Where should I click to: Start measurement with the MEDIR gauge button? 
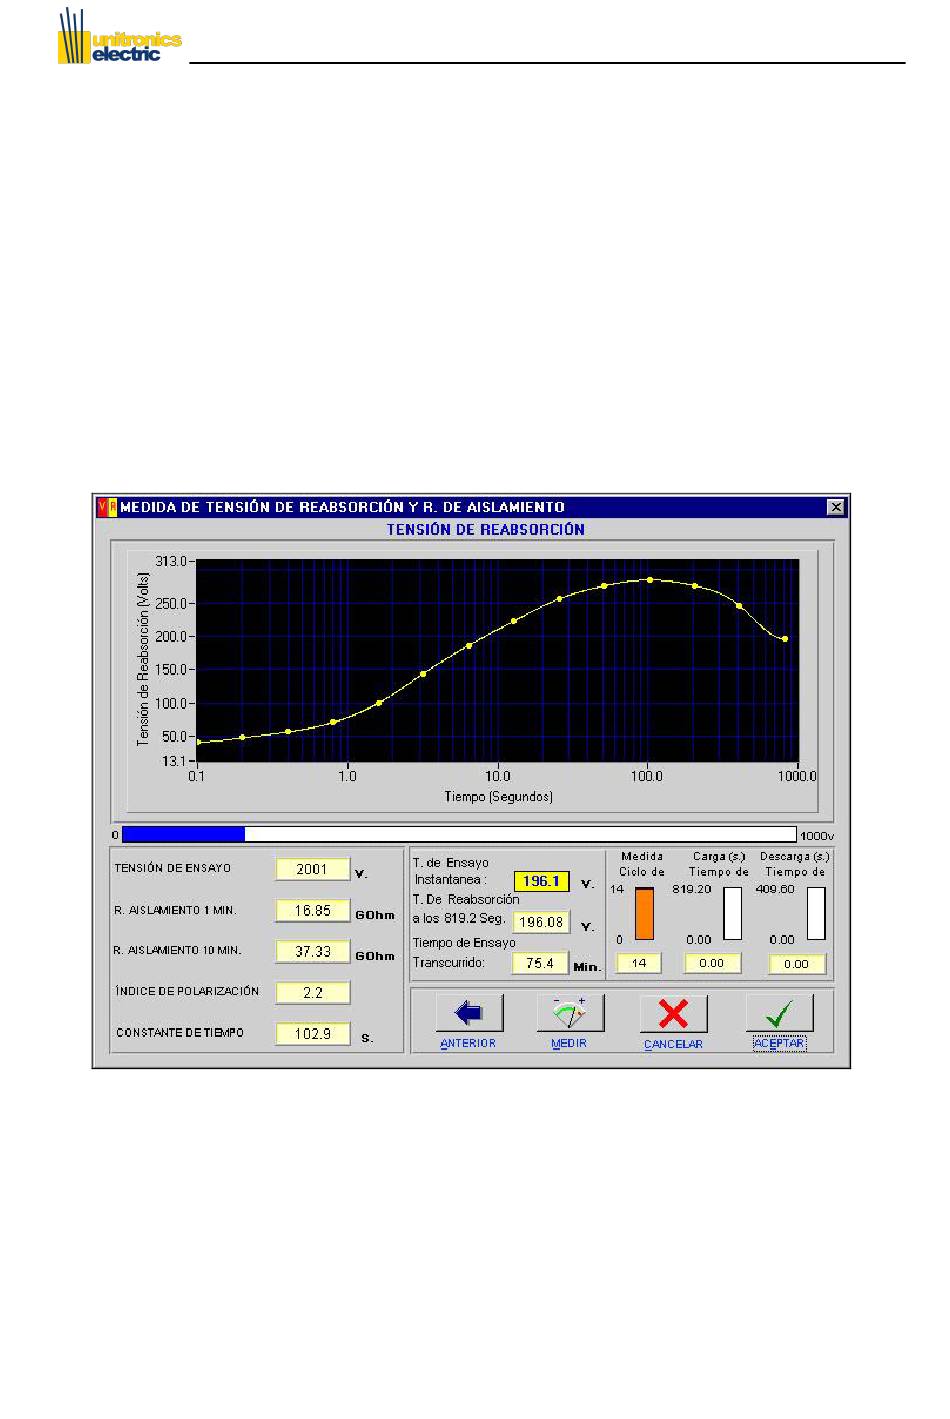570,1013
